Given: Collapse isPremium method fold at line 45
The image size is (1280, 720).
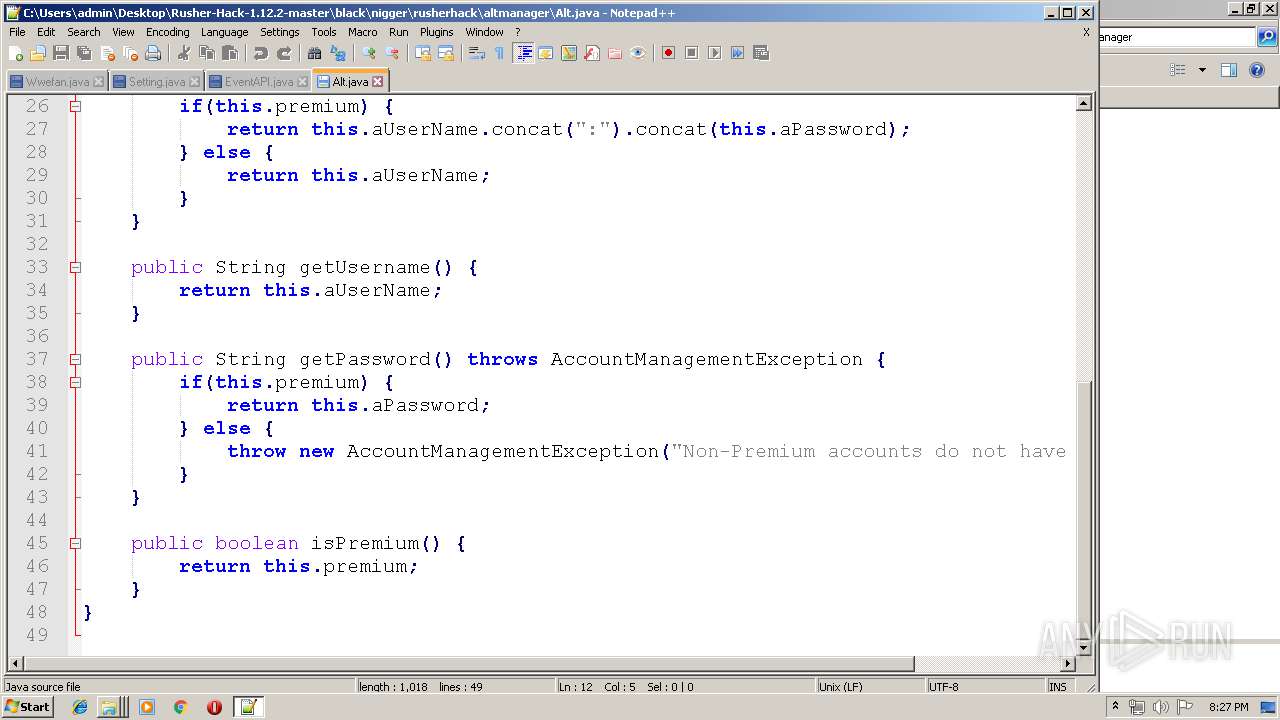Looking at the screenshot, I should tap(75, 543).
